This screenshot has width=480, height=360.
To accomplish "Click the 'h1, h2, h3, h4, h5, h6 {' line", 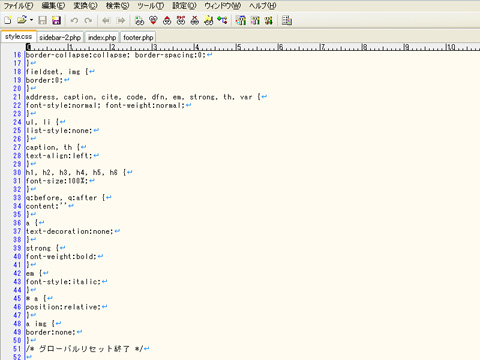I will pos(76,172).
